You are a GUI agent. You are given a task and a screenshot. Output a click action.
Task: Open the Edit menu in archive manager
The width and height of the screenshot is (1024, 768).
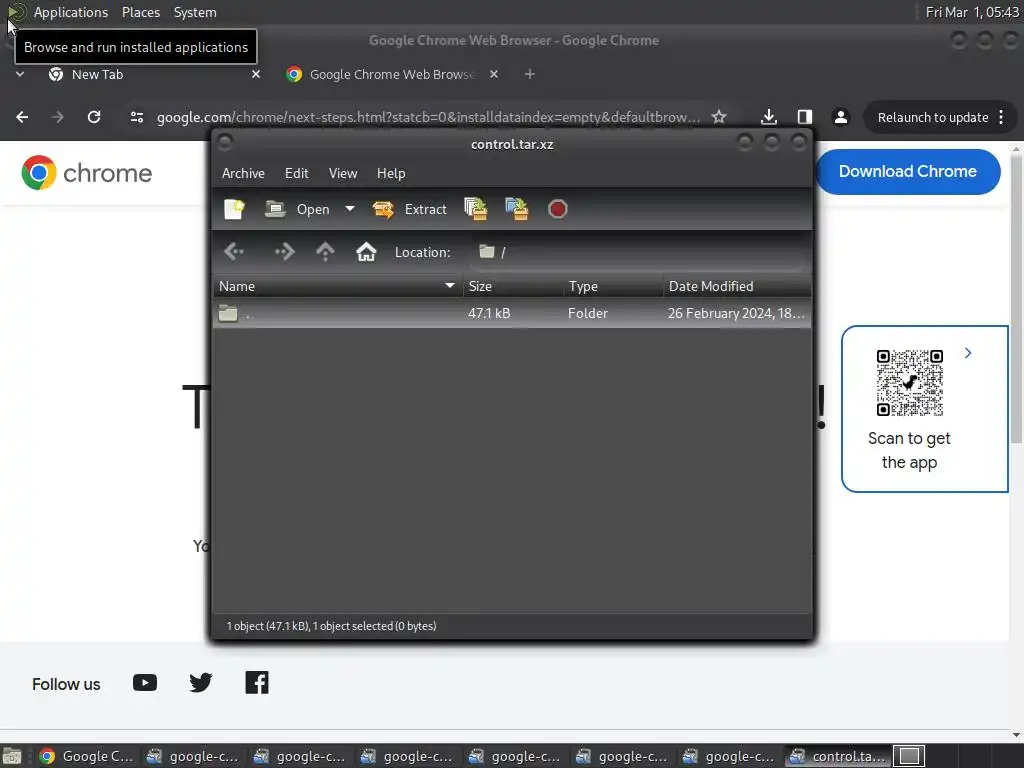tap(296, 173)
